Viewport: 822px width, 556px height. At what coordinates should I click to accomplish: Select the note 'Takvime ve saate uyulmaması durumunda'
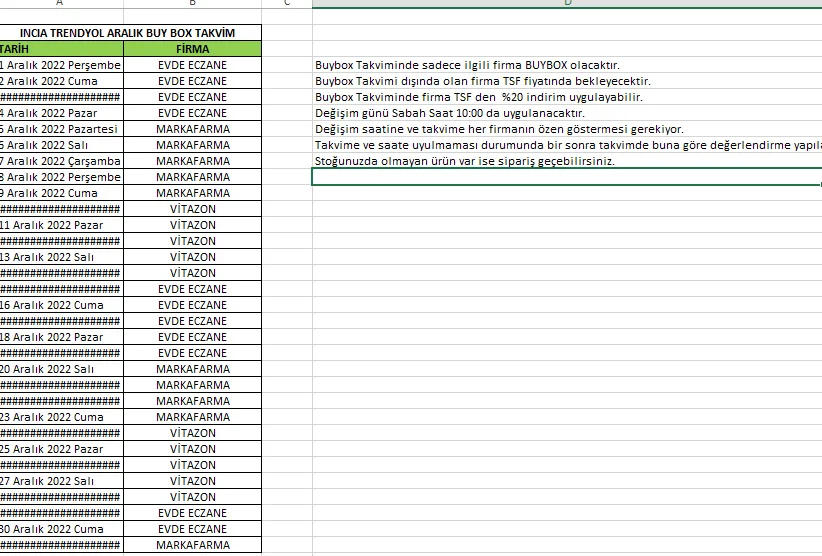click(568, 145)
